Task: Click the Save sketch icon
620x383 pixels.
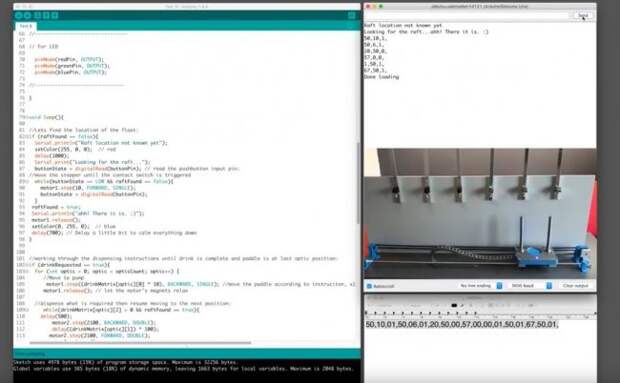Action: [55, 15]
